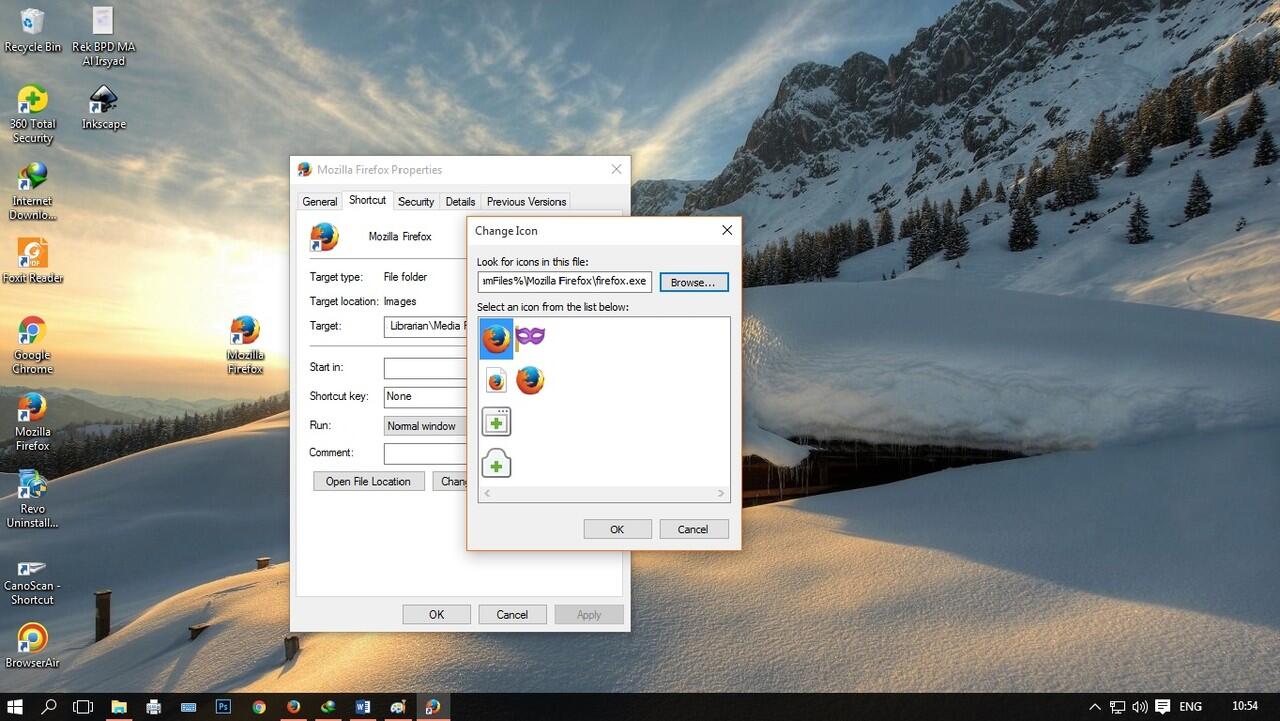Switch to Photoshop on the taskbar
The image size is (1280, 721).
223,706
